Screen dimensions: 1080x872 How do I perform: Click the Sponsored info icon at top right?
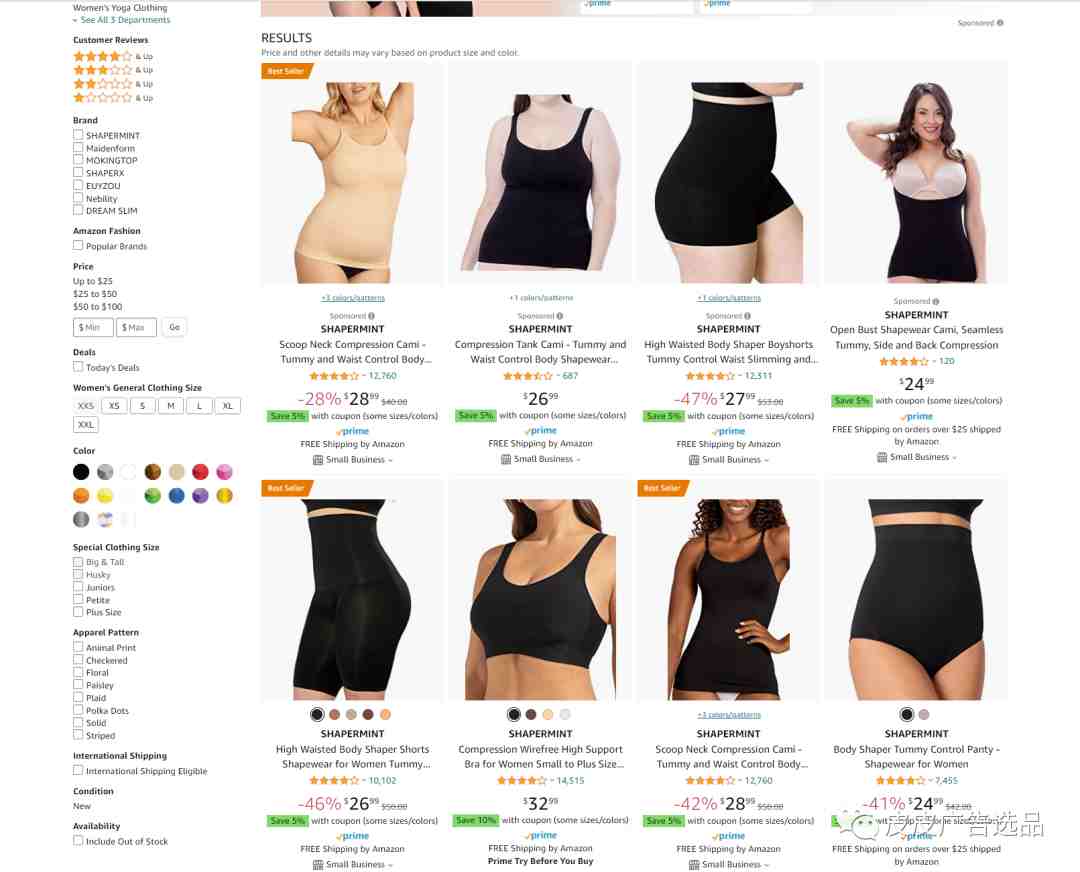[x=999, y=23]
